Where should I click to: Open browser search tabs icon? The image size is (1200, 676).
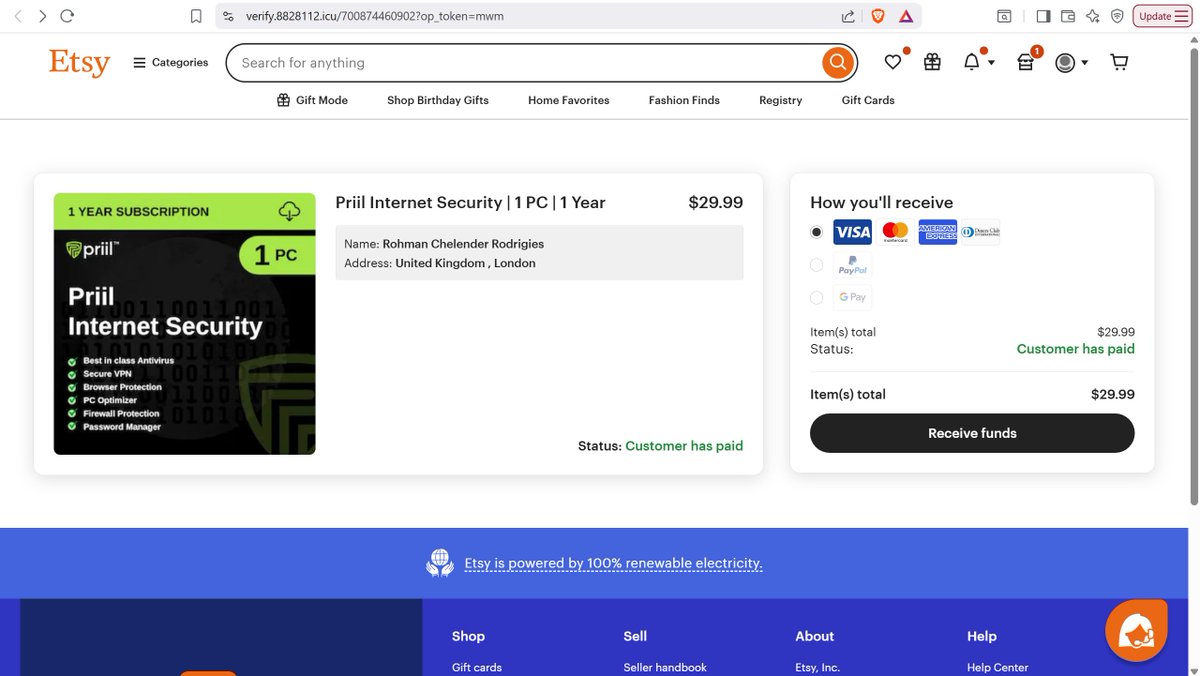pyautogui.click(x=1003, y=16)
